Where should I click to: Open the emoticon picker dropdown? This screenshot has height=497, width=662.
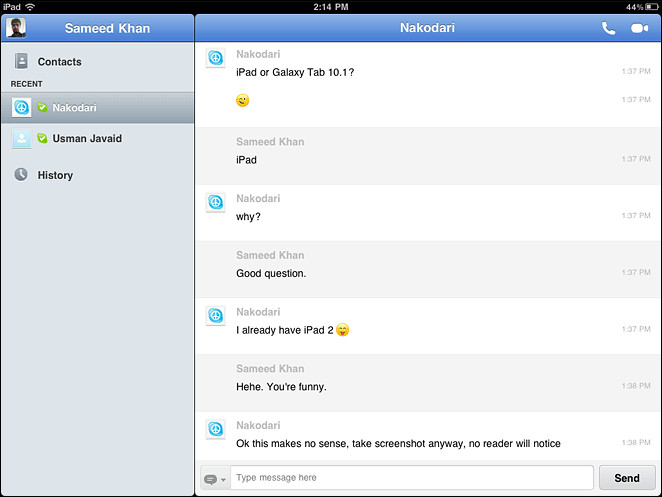(215, 479)
